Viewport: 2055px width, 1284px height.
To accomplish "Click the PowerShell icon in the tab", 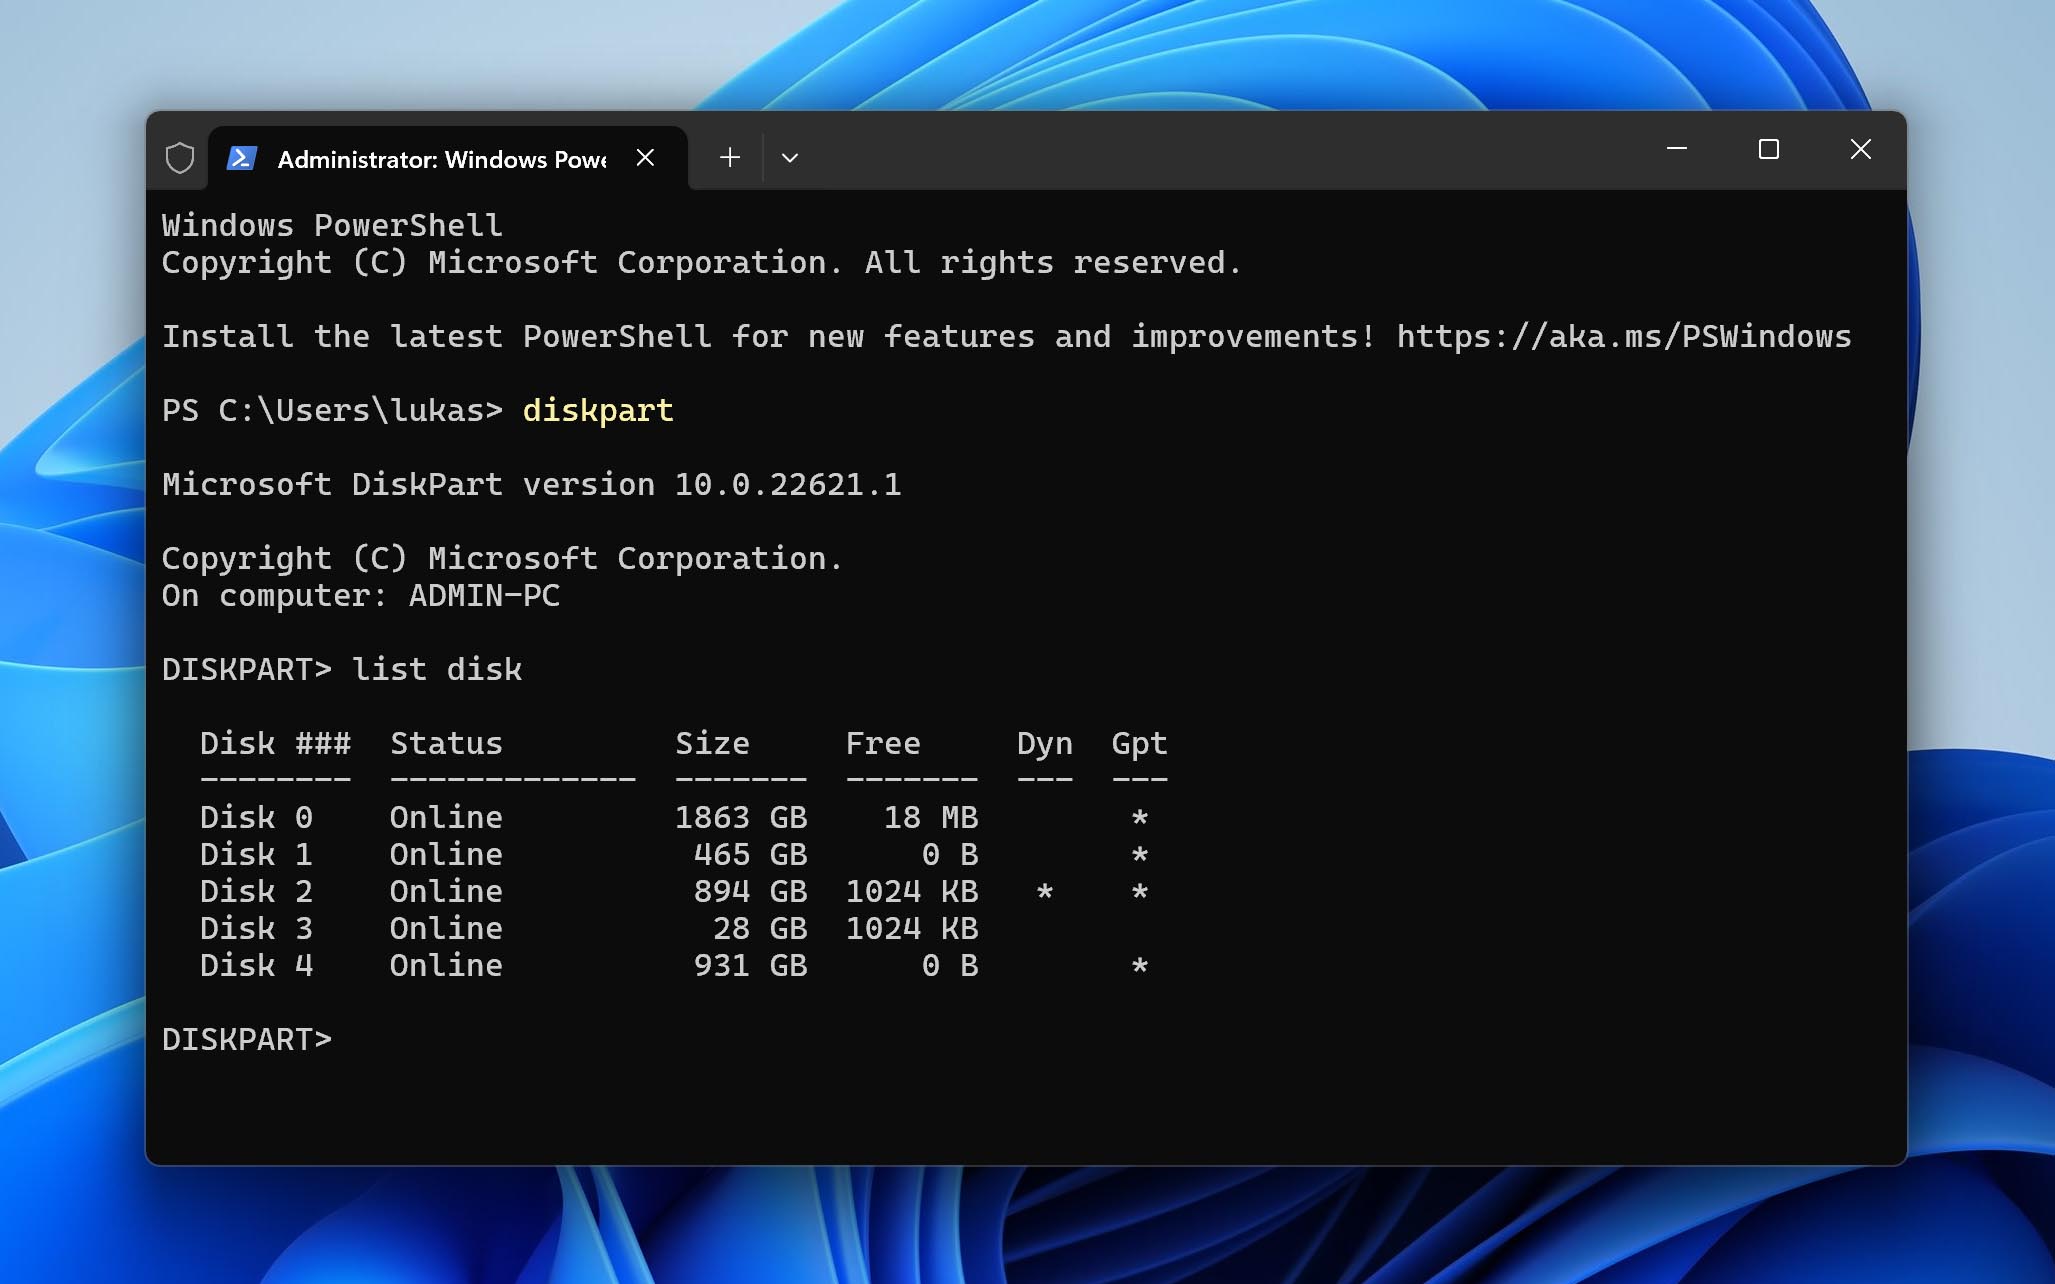I will point(242,158).
